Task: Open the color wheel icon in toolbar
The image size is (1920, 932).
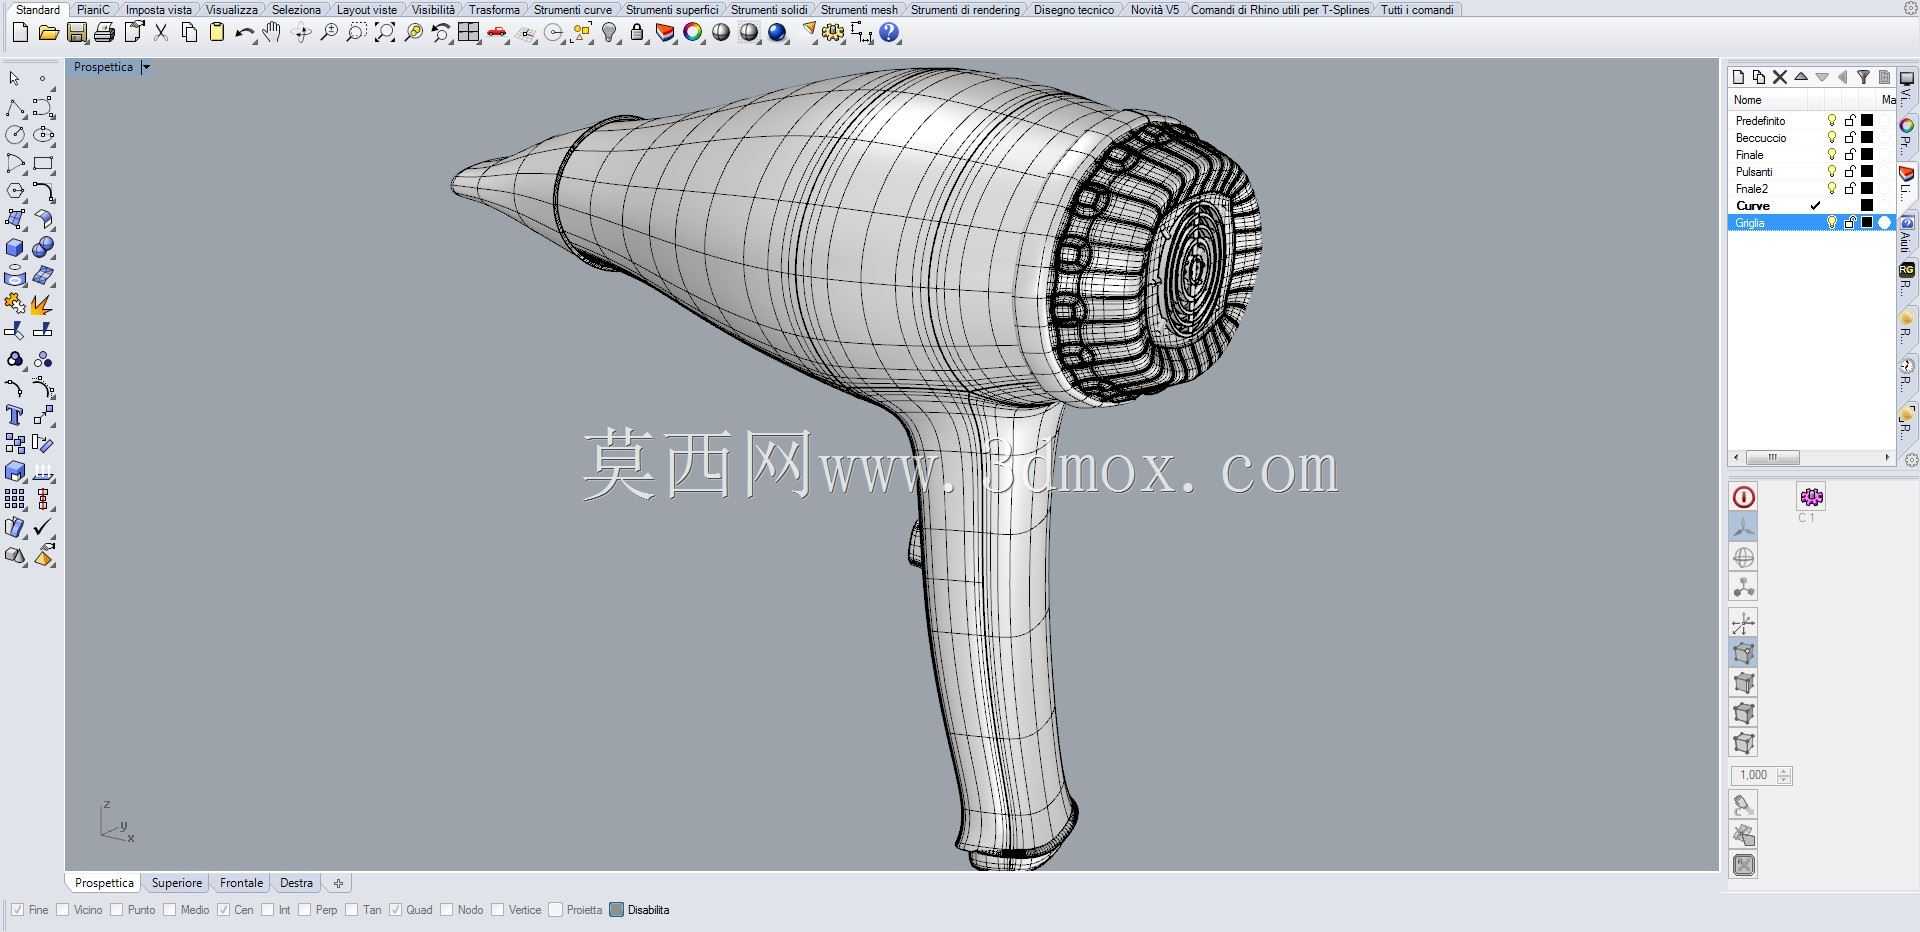Action: tap(692, 33)
